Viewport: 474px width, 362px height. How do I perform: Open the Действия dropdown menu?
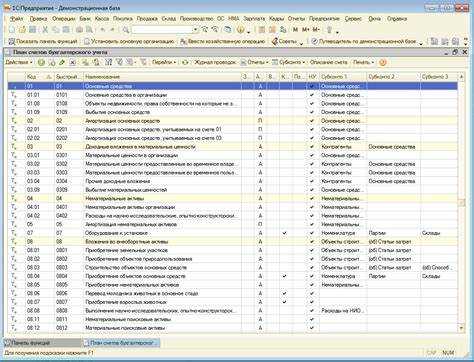[19, 62]
